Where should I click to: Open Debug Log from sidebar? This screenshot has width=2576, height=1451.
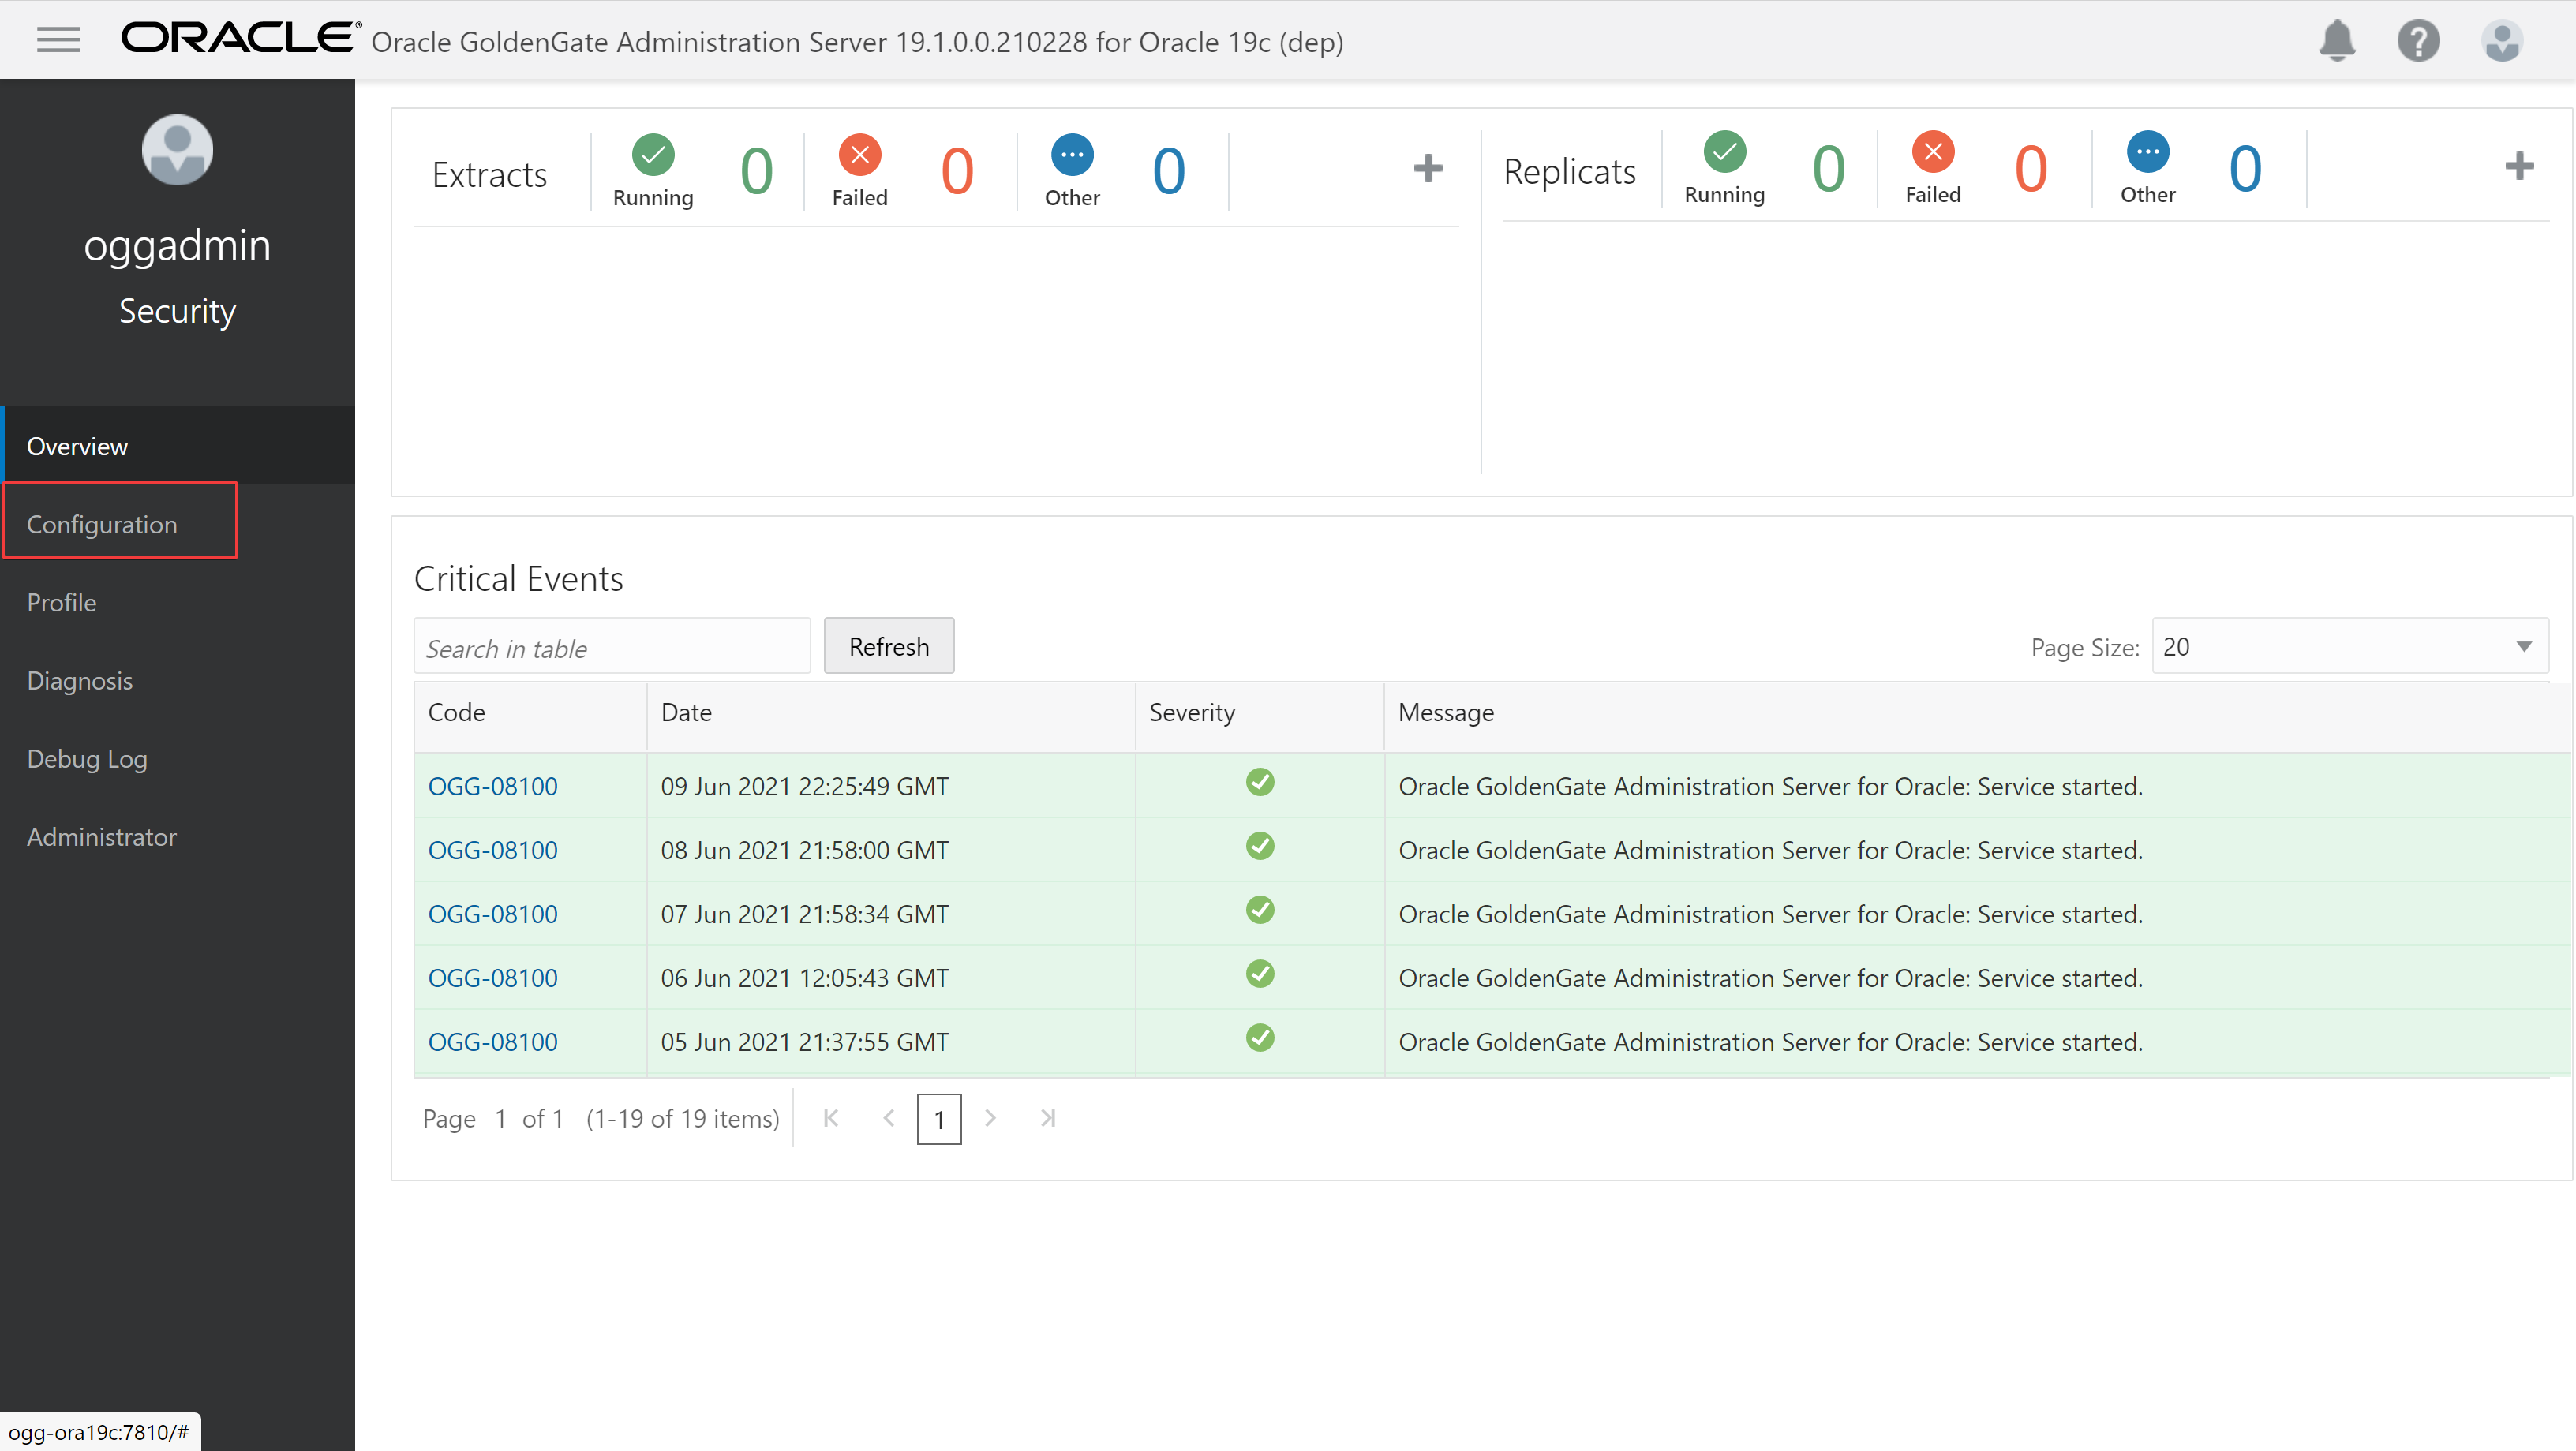pos(87,758)
